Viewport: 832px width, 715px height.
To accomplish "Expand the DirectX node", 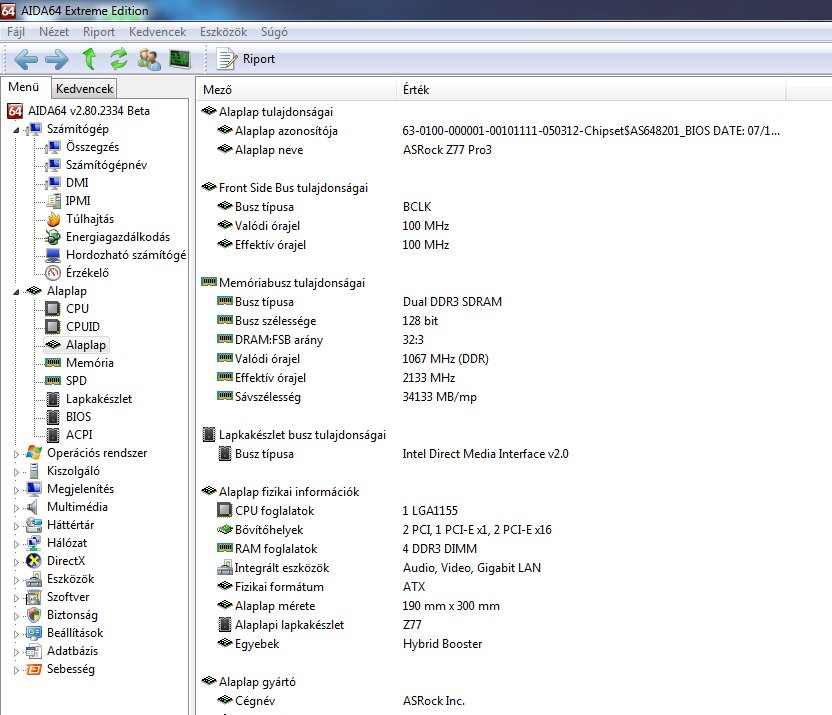I will pyautogui.click(x=16, y=562).
